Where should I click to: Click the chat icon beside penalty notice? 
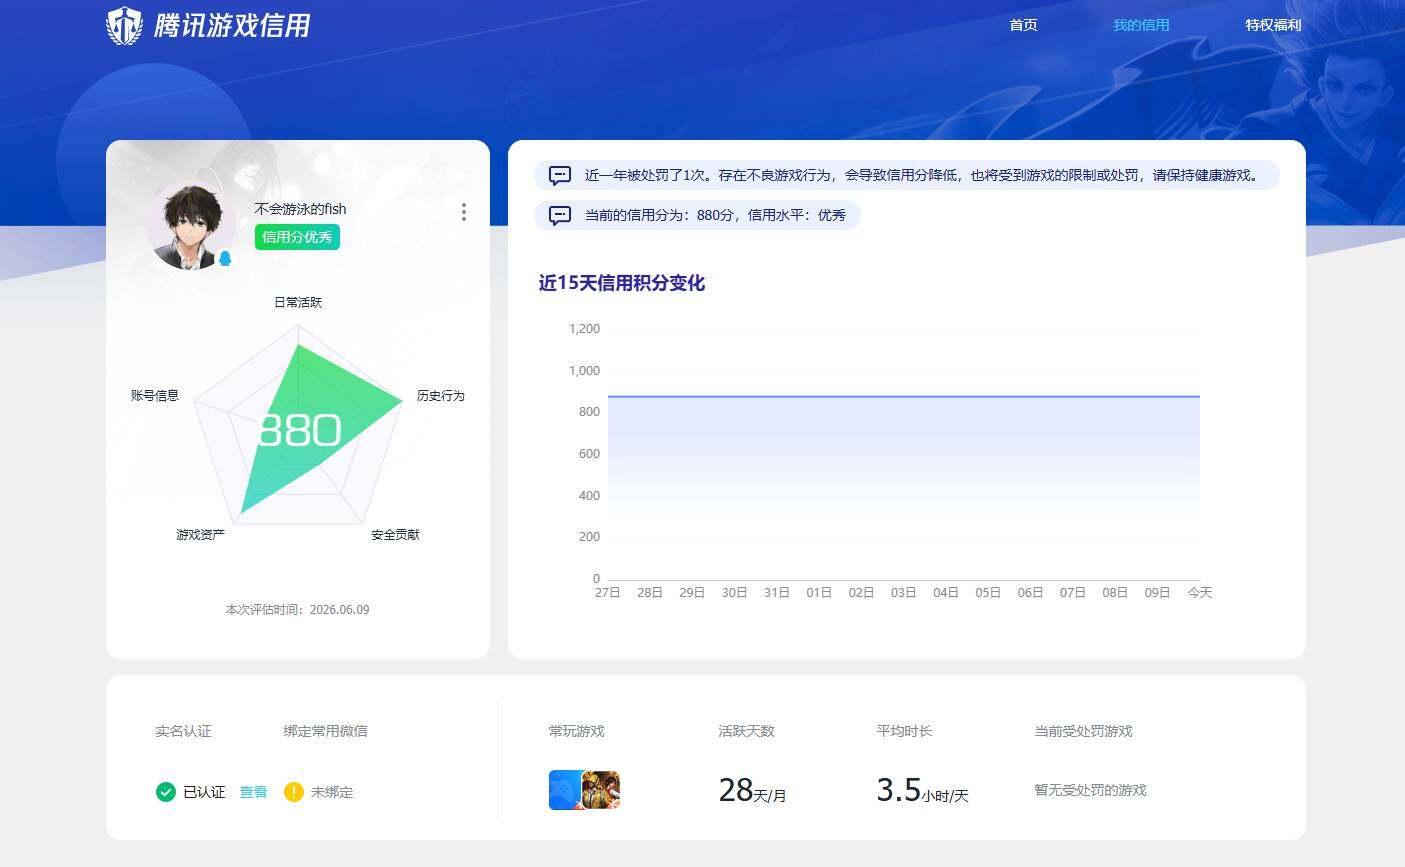[561, 175]
